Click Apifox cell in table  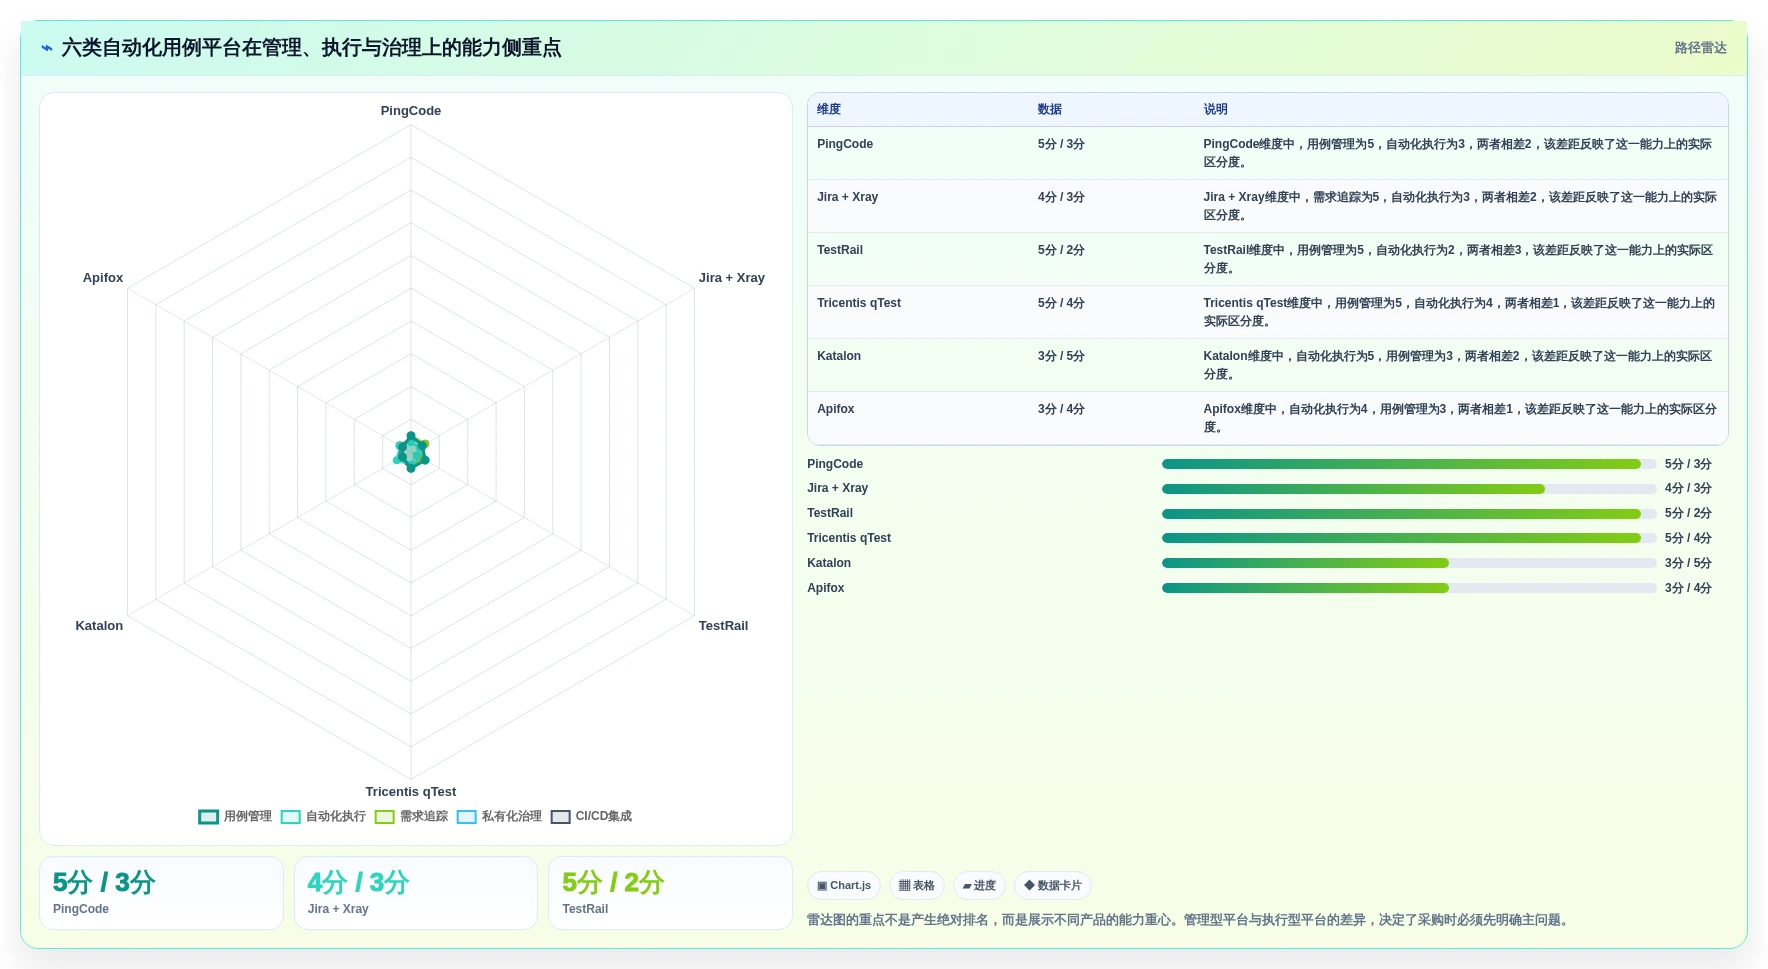[836, 409]
